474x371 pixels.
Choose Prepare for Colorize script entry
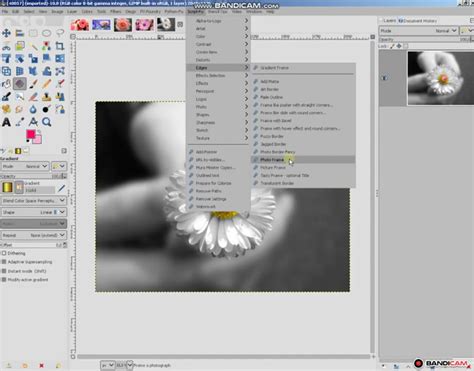218,183
